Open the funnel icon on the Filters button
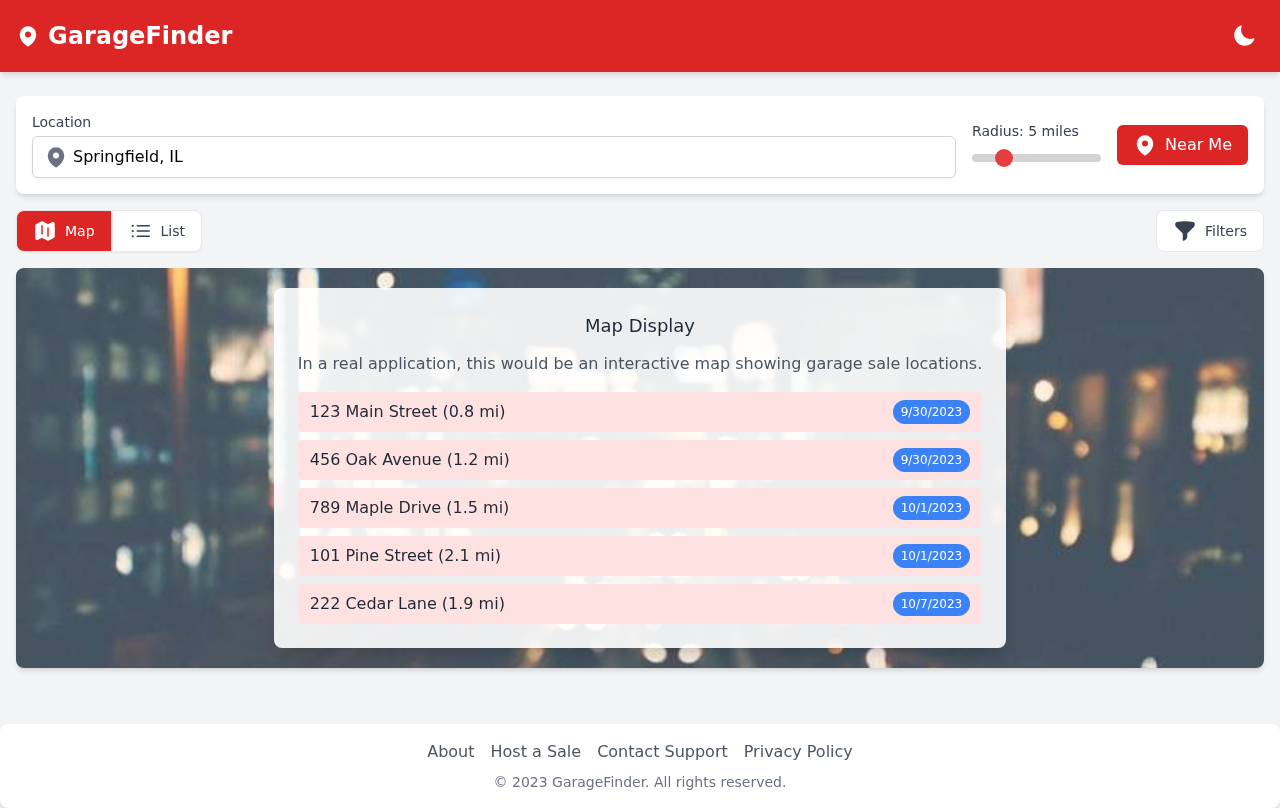Viewport: 1280px width, 808px height. coord(1185,231)
